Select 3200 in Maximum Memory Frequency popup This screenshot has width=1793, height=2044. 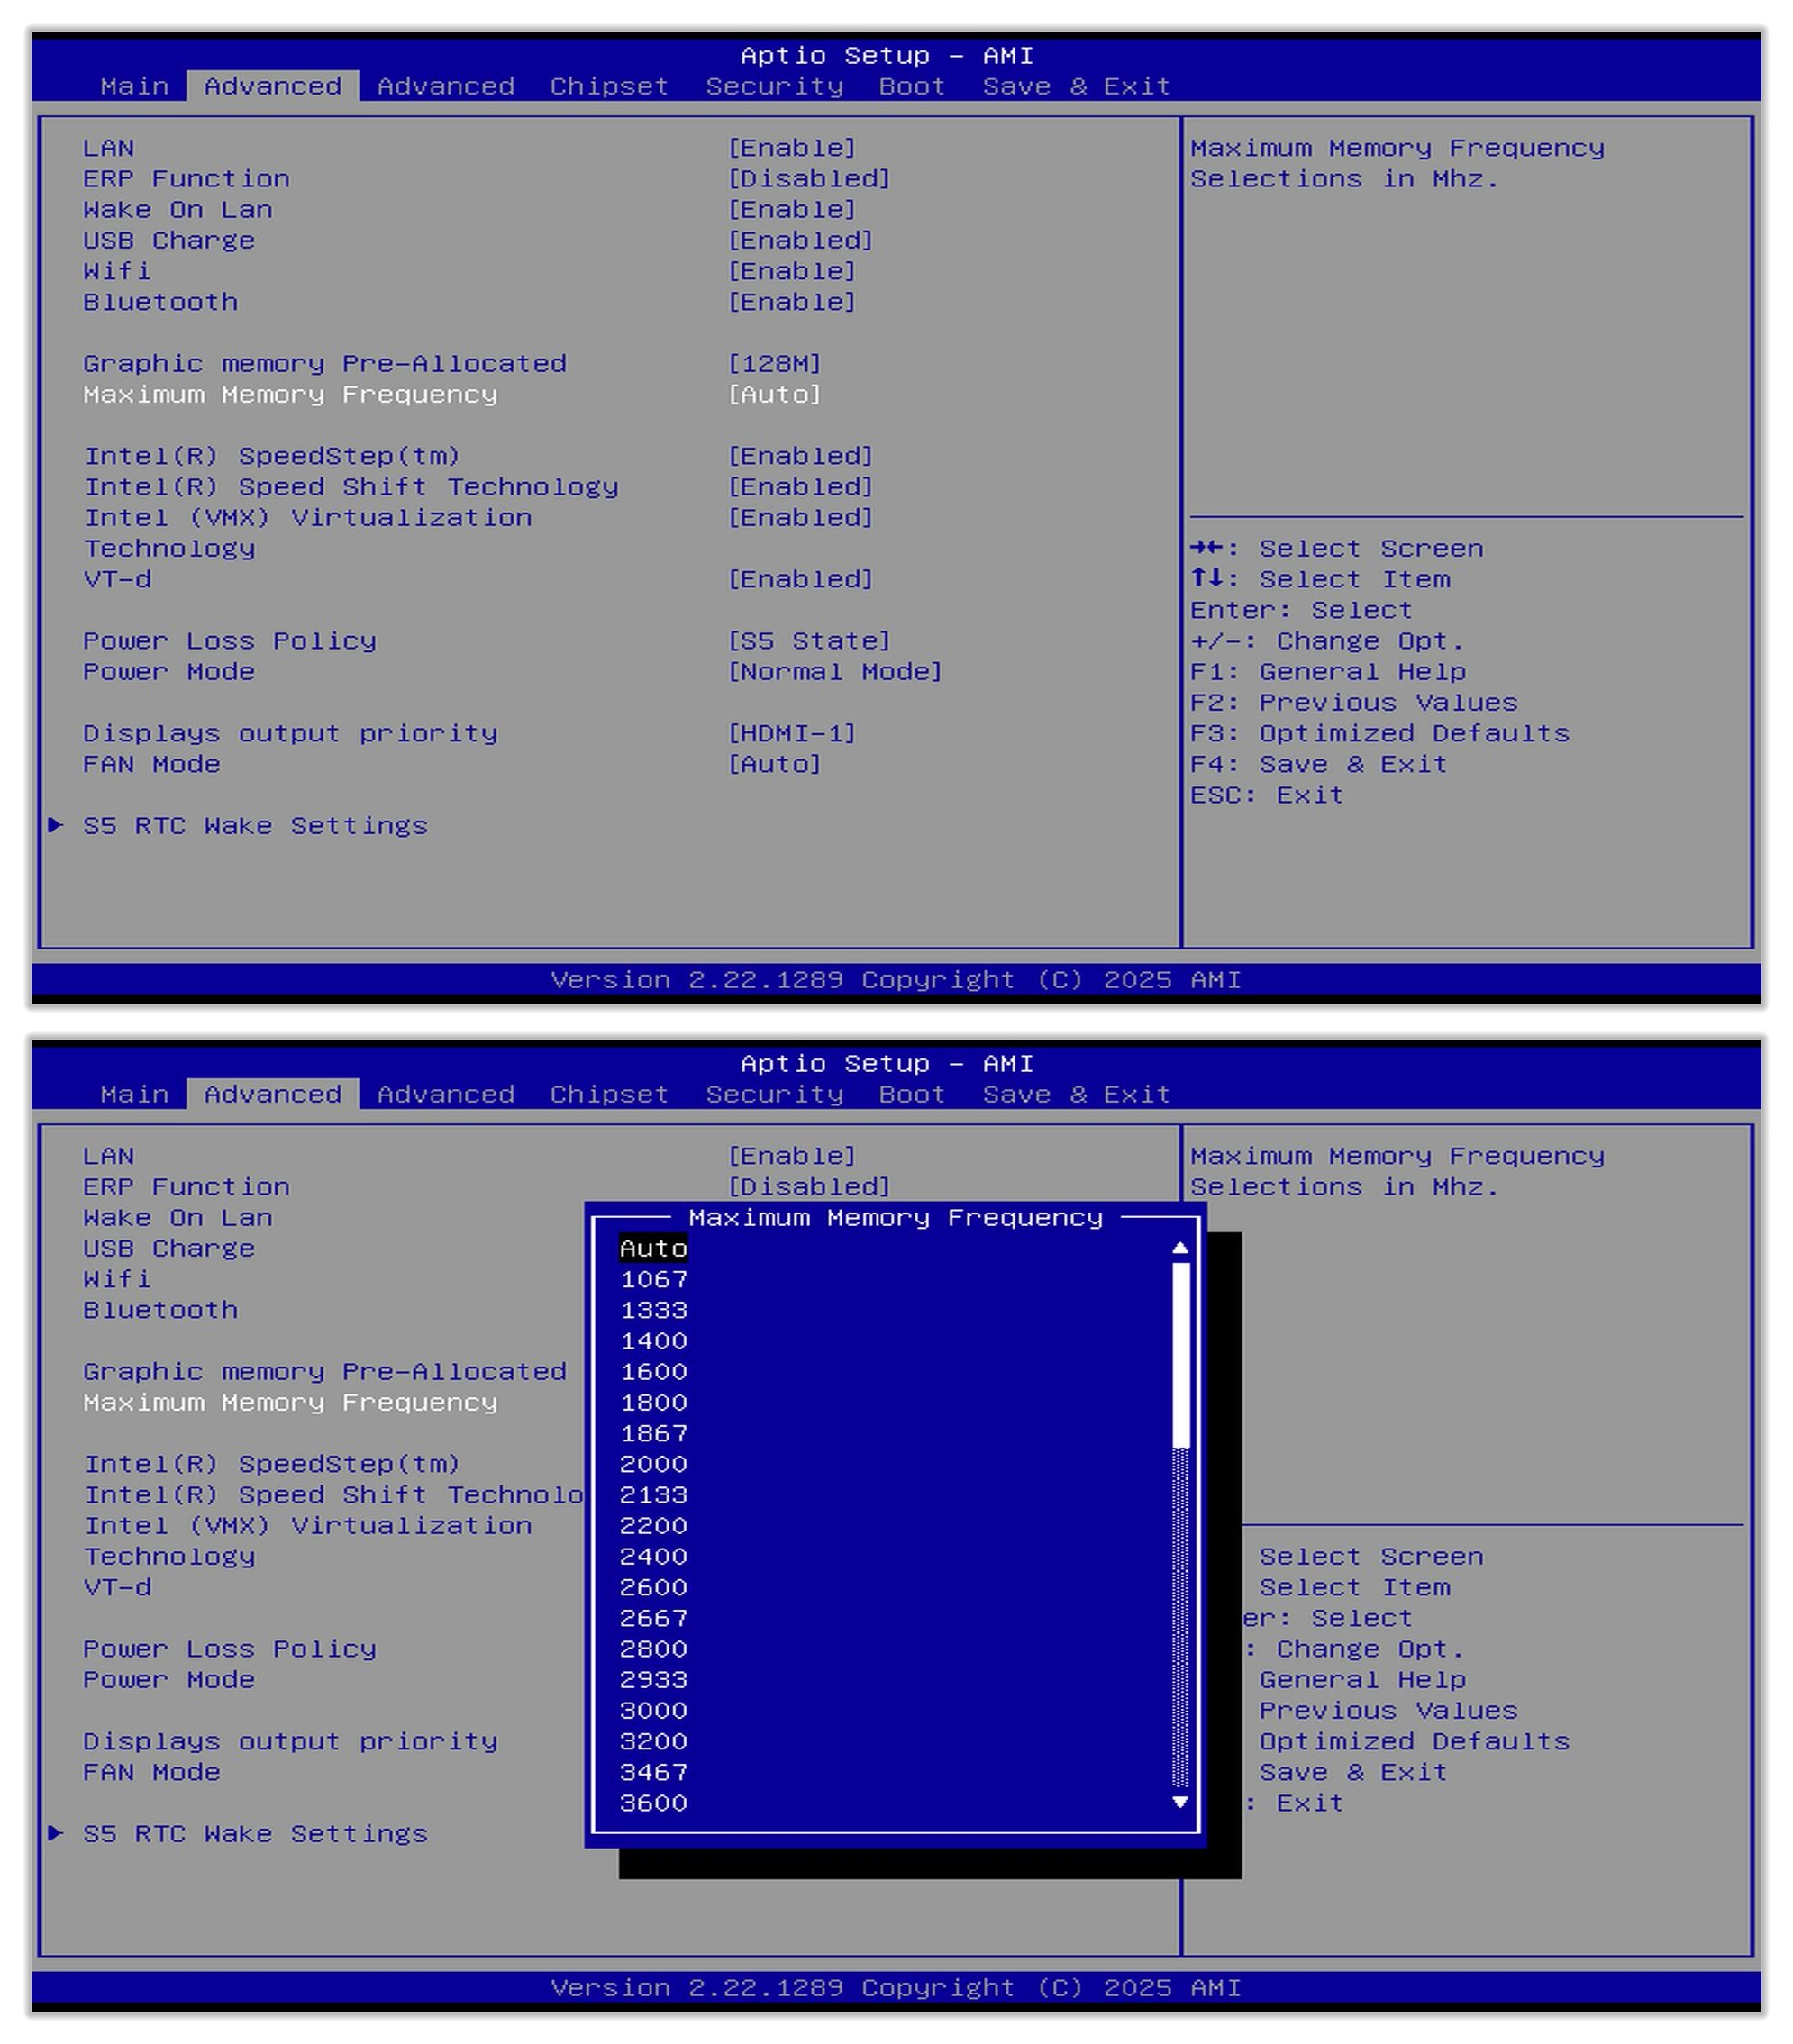click(x=653, y=1741)
